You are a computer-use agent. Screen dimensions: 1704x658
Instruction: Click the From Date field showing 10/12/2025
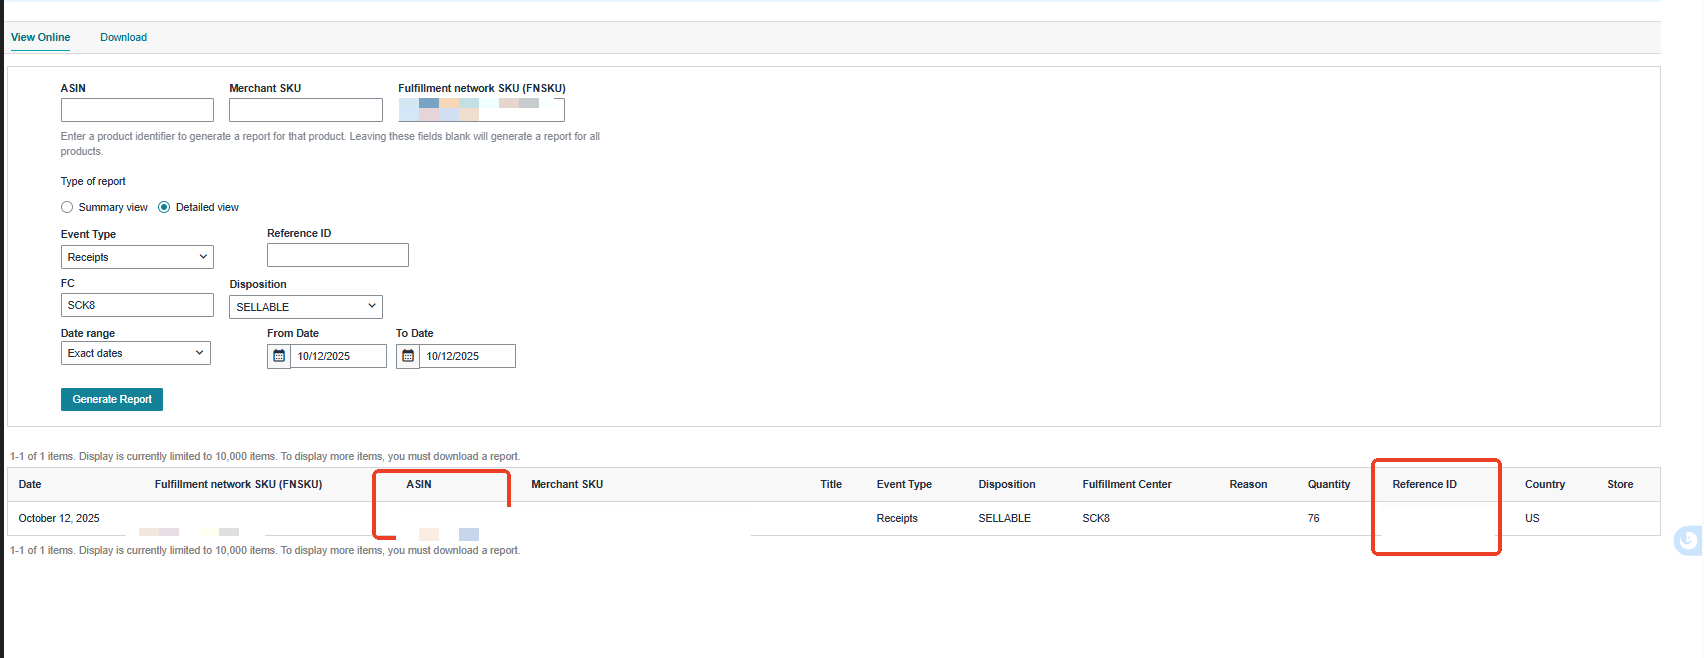coord(337,356)
